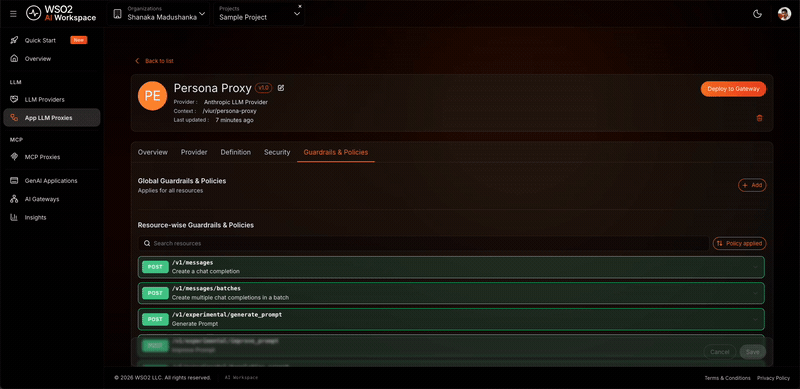Image resolution: width=800 pixels, height=389 pixels.
Task: Click the App LLM Proxies icon
Action: 14,118
